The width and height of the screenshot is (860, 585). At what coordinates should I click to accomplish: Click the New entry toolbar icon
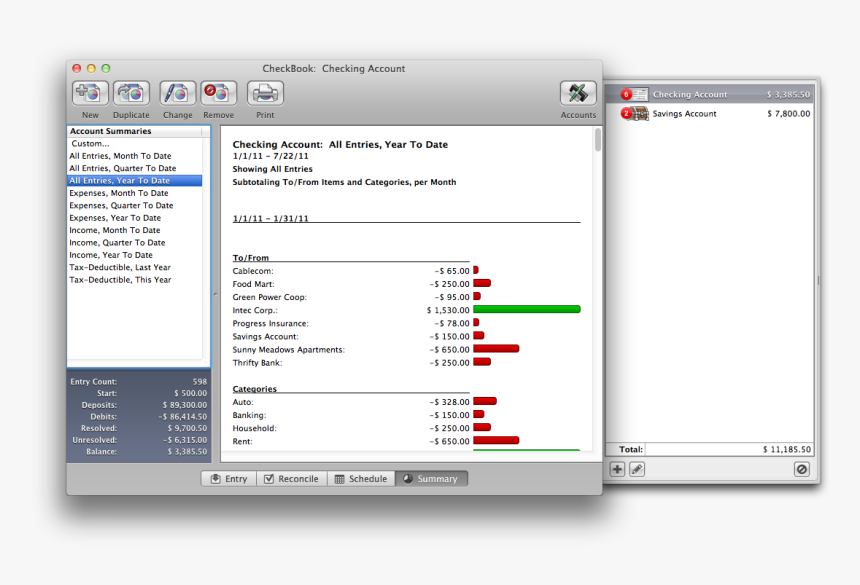pos(90,94)
